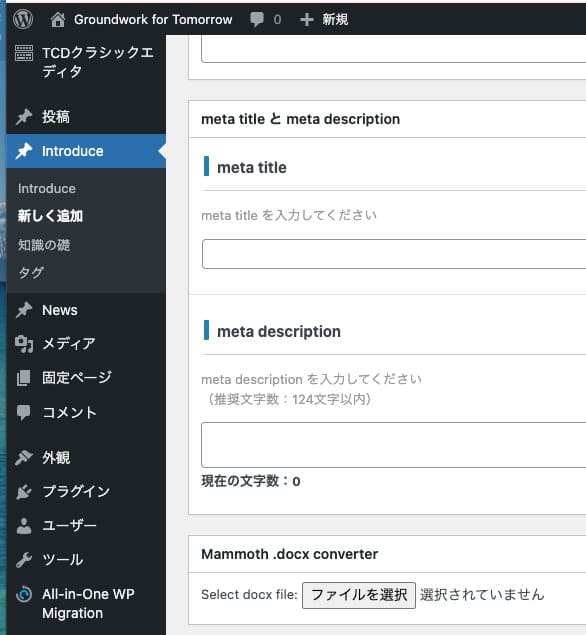The height and width of the screenshot is (635, 586).
Task: Click the ファイルを選択 file button
Action: tap(359, 595)
